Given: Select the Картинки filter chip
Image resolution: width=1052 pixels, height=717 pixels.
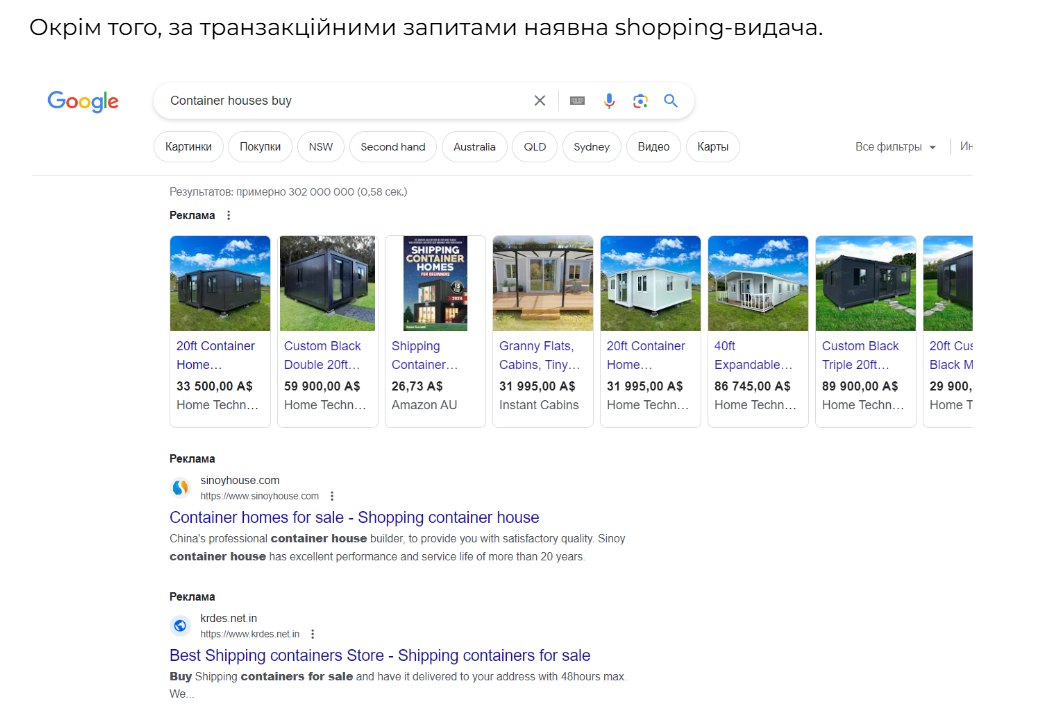Looking at the screenshot, I should (189, 147).
